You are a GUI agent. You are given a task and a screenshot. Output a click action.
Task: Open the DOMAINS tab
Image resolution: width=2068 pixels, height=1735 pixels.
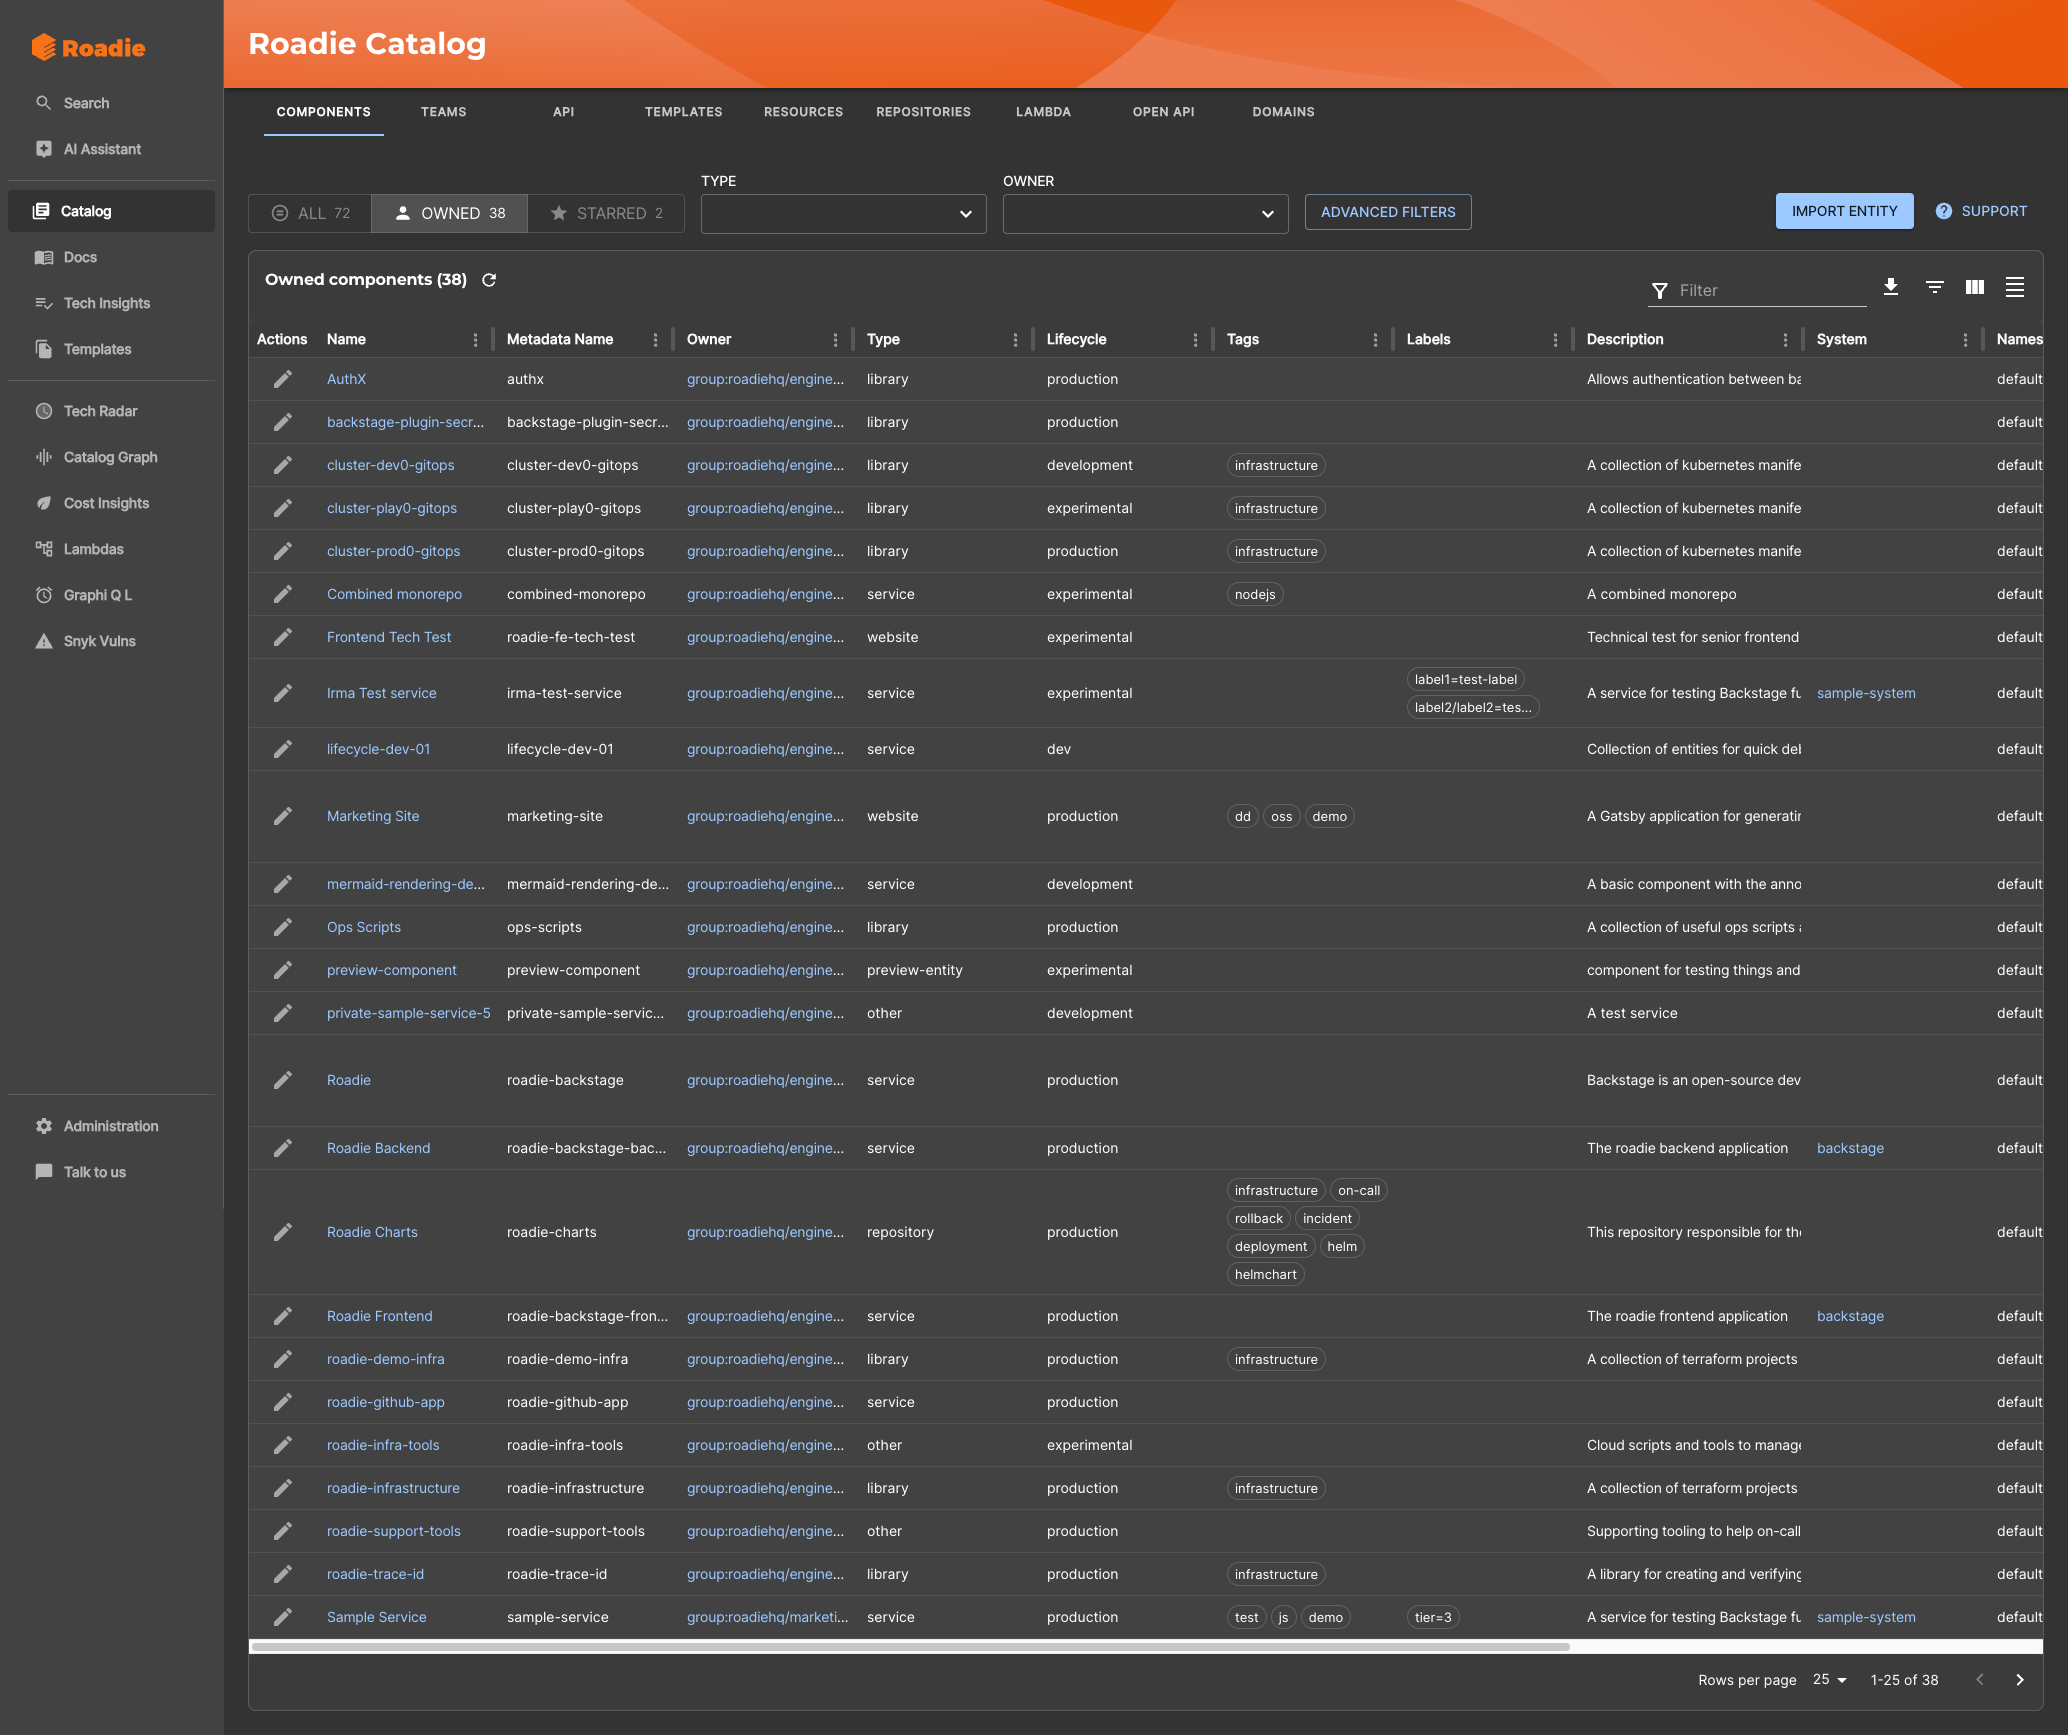click(1284, 112)
